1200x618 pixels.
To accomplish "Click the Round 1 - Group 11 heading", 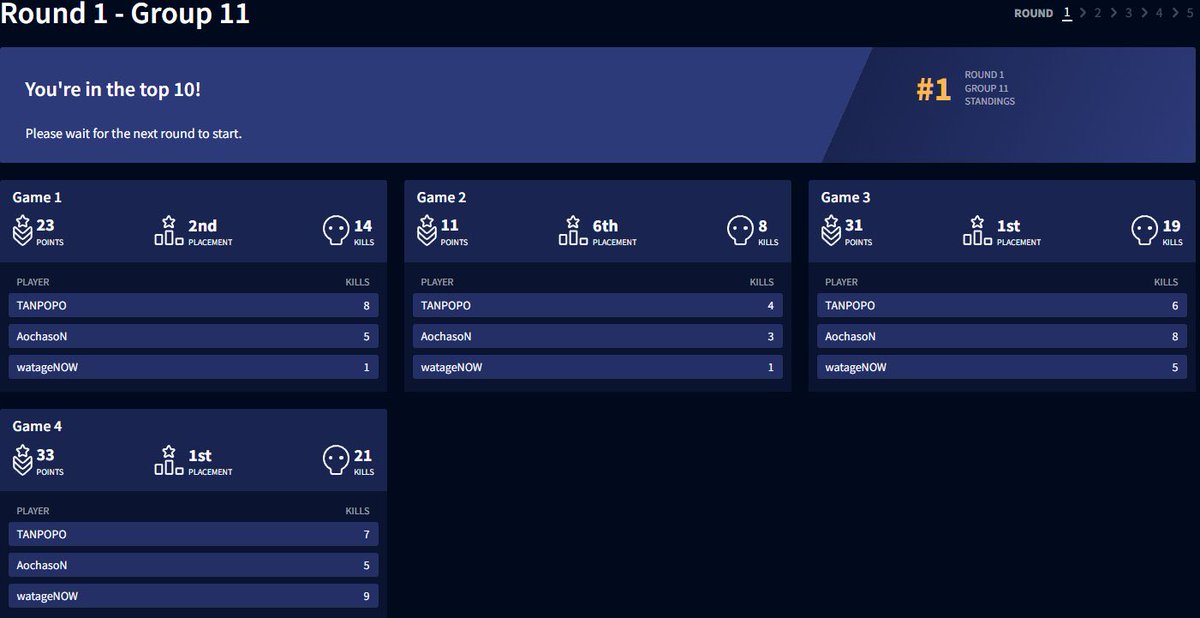I will click(125, 14).
